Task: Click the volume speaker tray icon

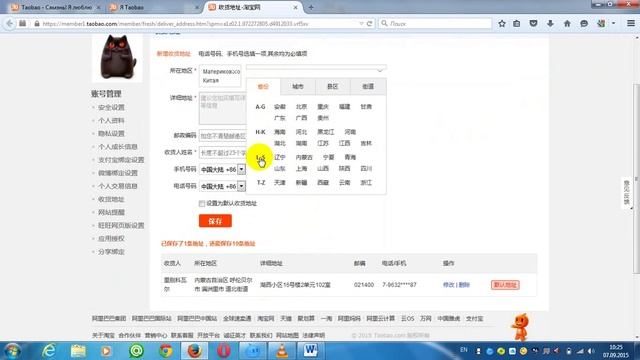Action: [591, 351]
